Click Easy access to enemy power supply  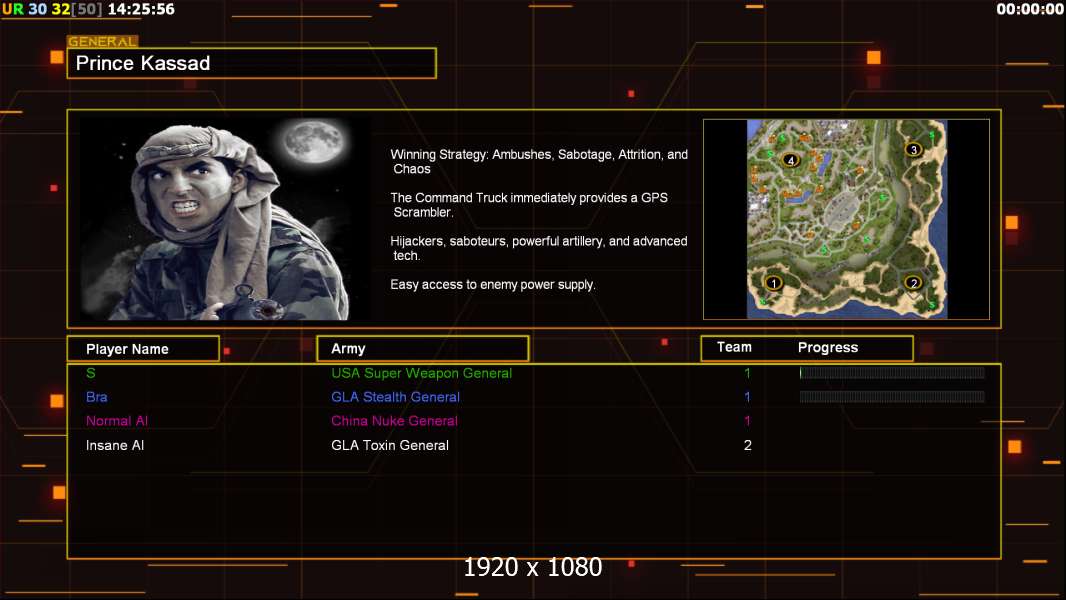(493, 285)
